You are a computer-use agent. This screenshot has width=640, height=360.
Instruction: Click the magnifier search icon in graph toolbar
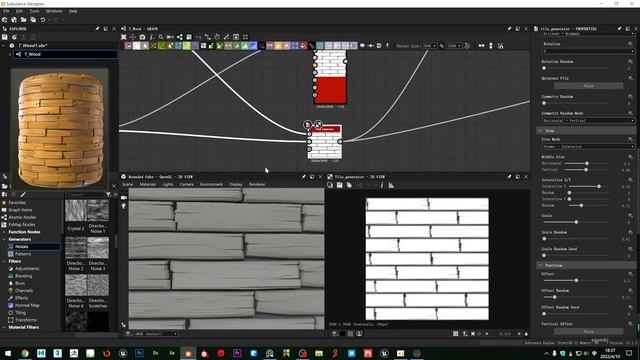click(161, 37)
